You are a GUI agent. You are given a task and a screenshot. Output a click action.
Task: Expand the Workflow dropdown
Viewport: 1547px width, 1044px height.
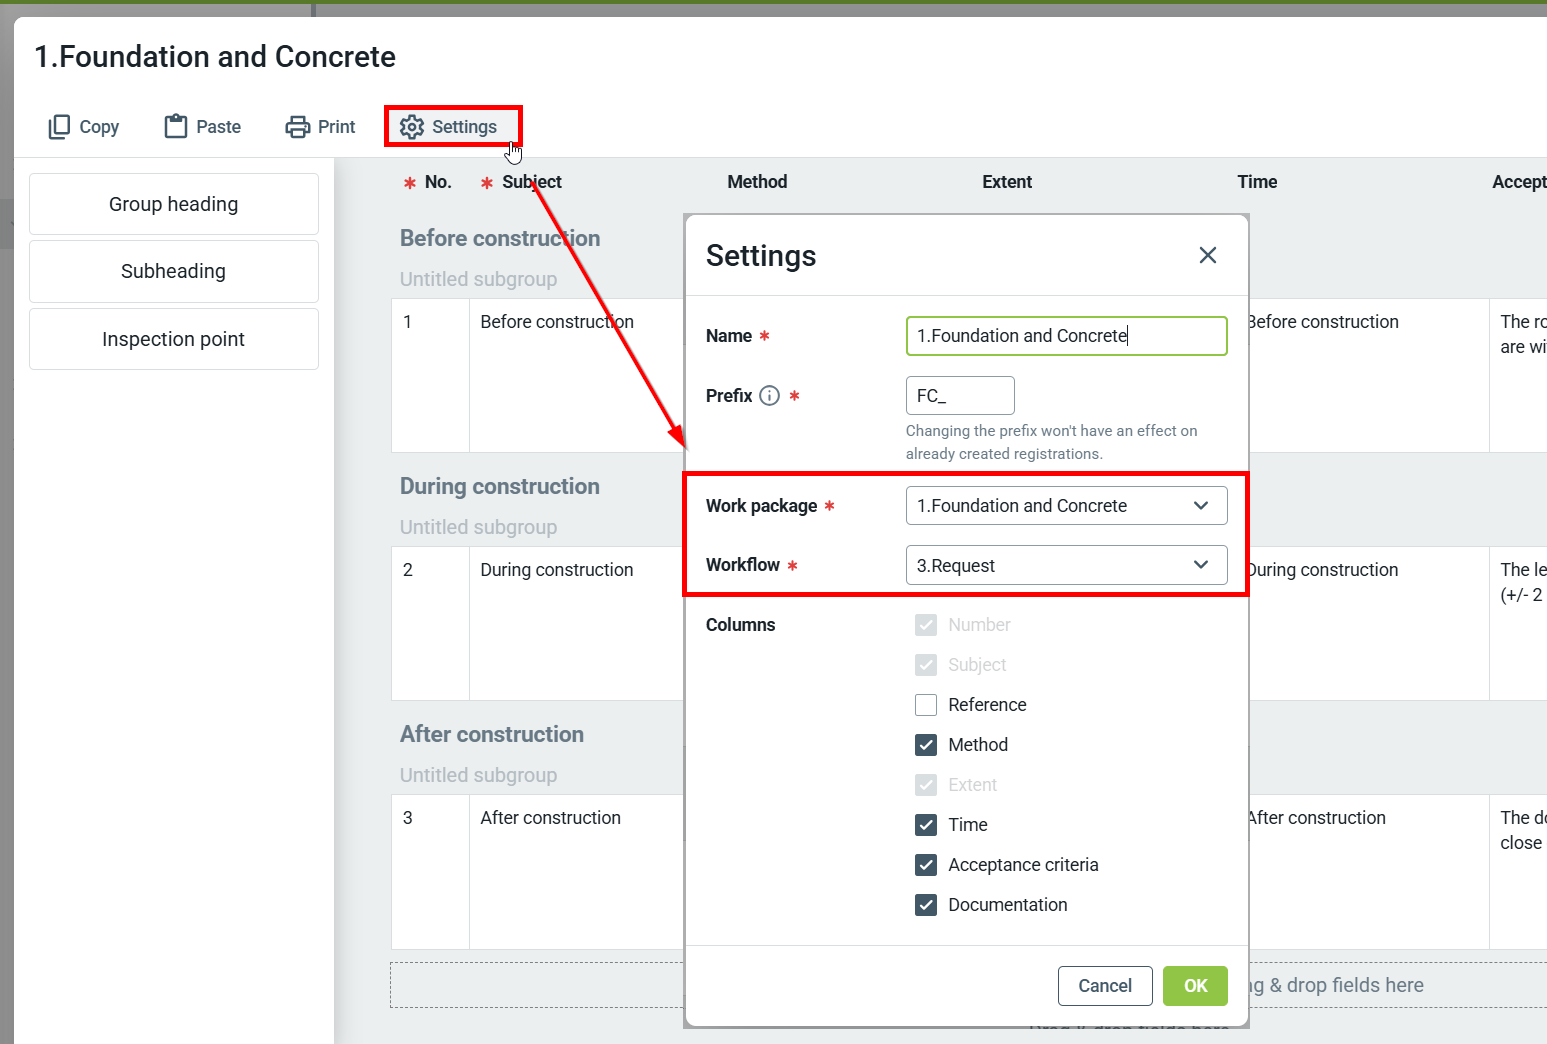(x=1065, y=566)
